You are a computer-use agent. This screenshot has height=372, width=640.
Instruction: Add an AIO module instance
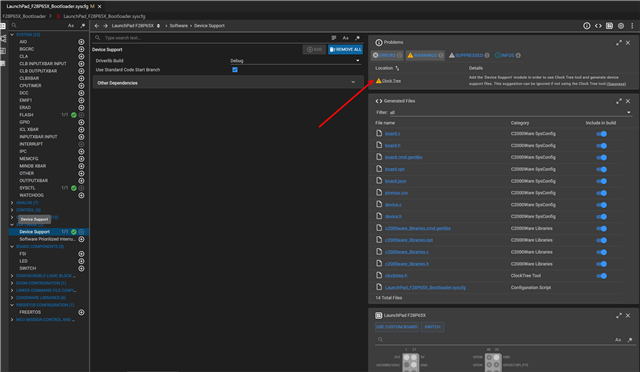[81, 42]
